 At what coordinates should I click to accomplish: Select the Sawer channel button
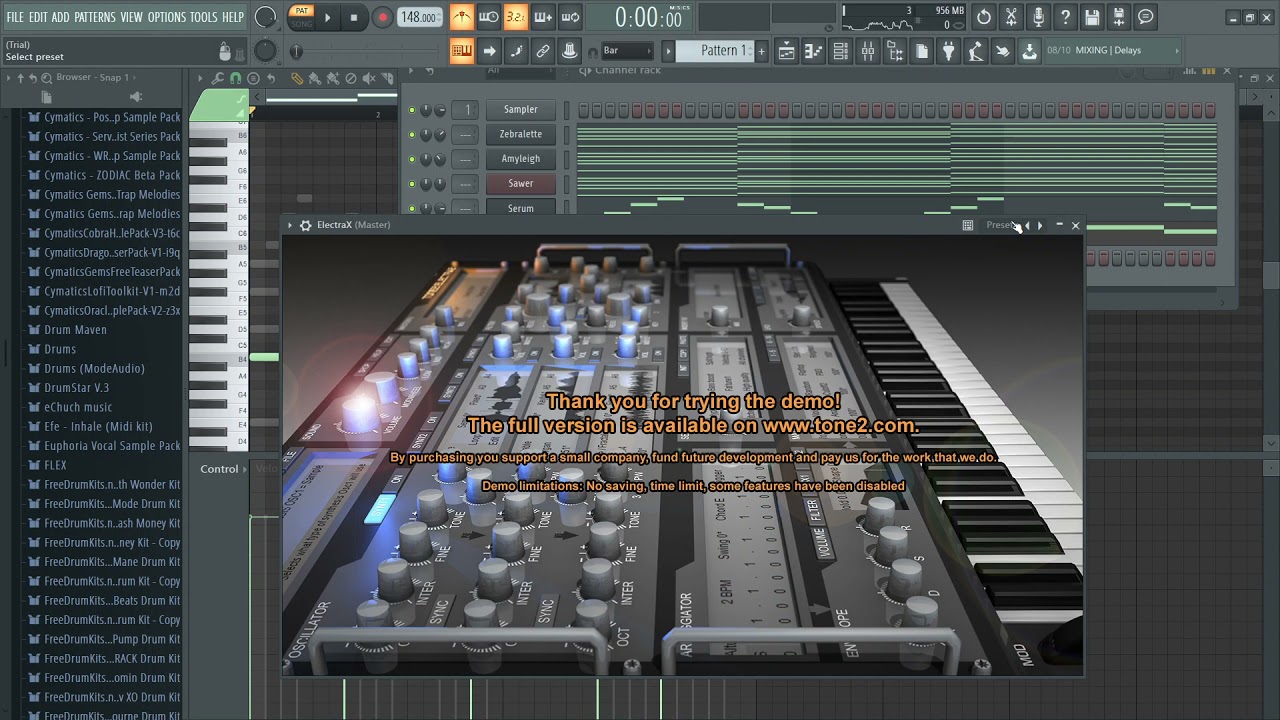(x=521, y=183)
